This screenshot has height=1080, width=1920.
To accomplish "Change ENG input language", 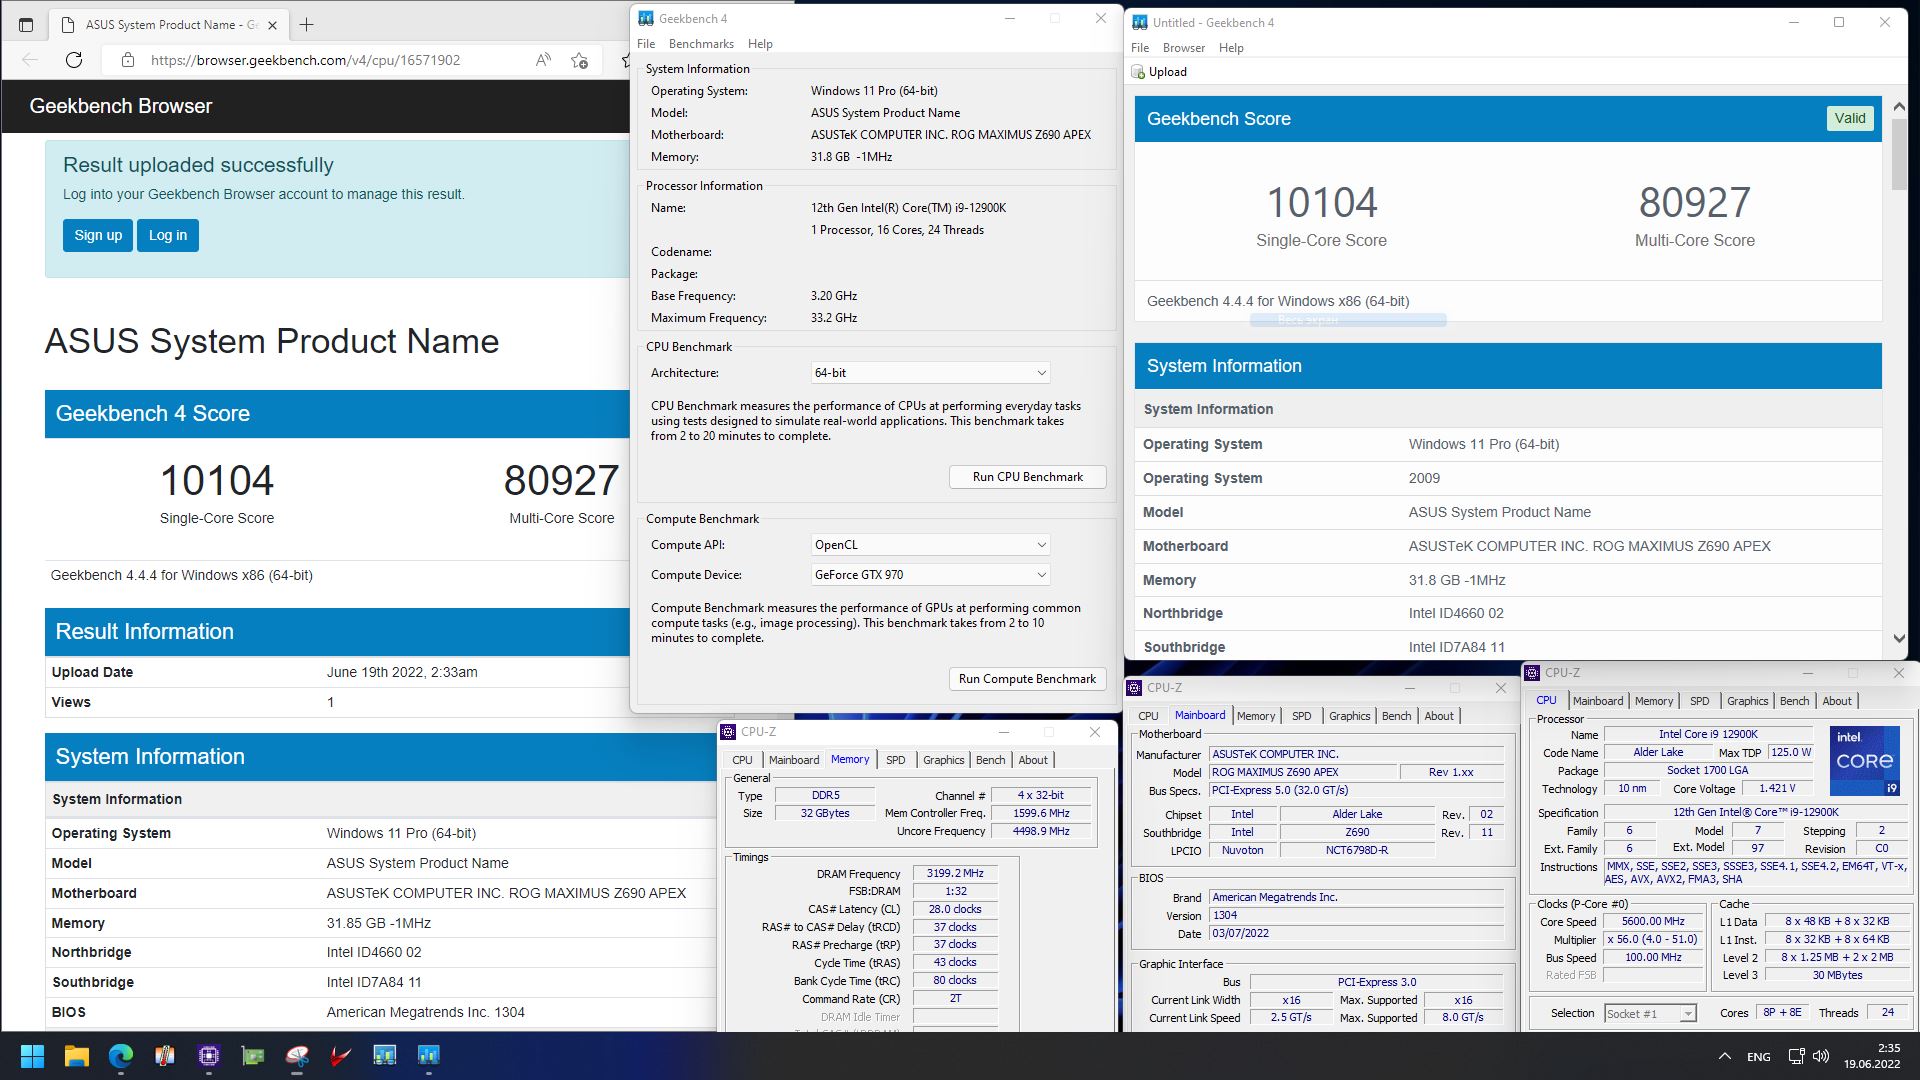I will (1758, 1056).
